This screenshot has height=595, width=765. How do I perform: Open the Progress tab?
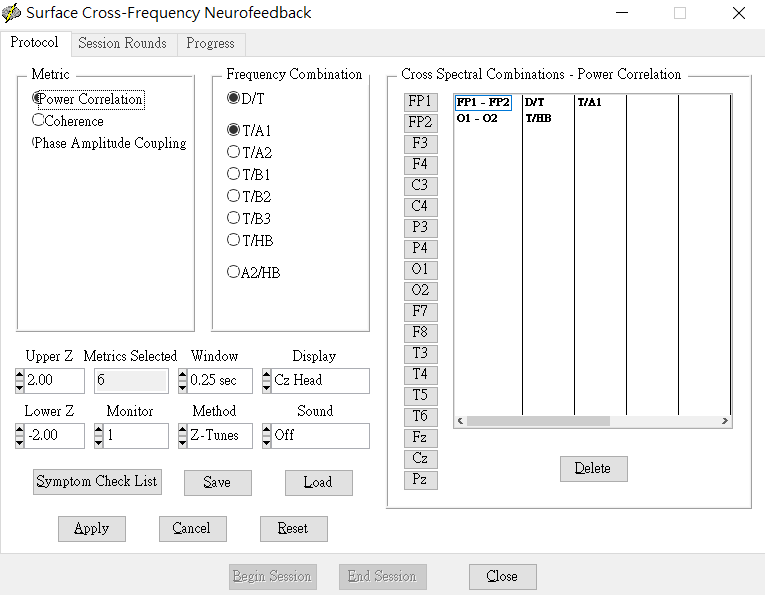tap(211, 43)
